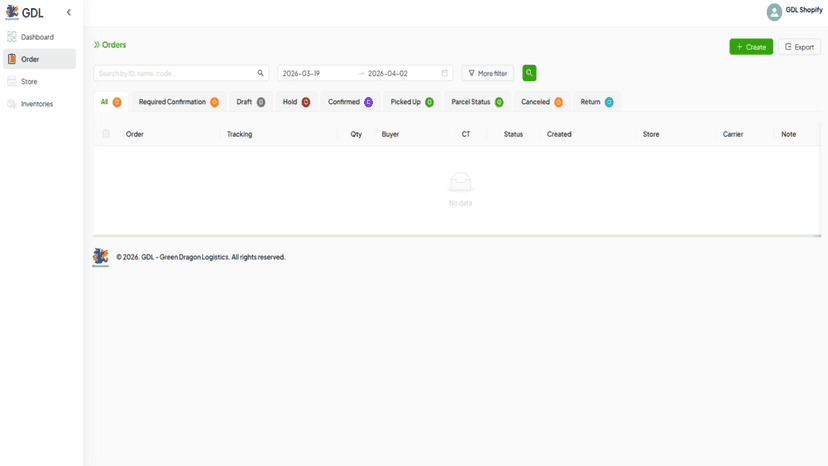The width and height of the screenshot is (828, 466).
Task: Click the footer Green Dragon logo
Action: coord(100,257)
